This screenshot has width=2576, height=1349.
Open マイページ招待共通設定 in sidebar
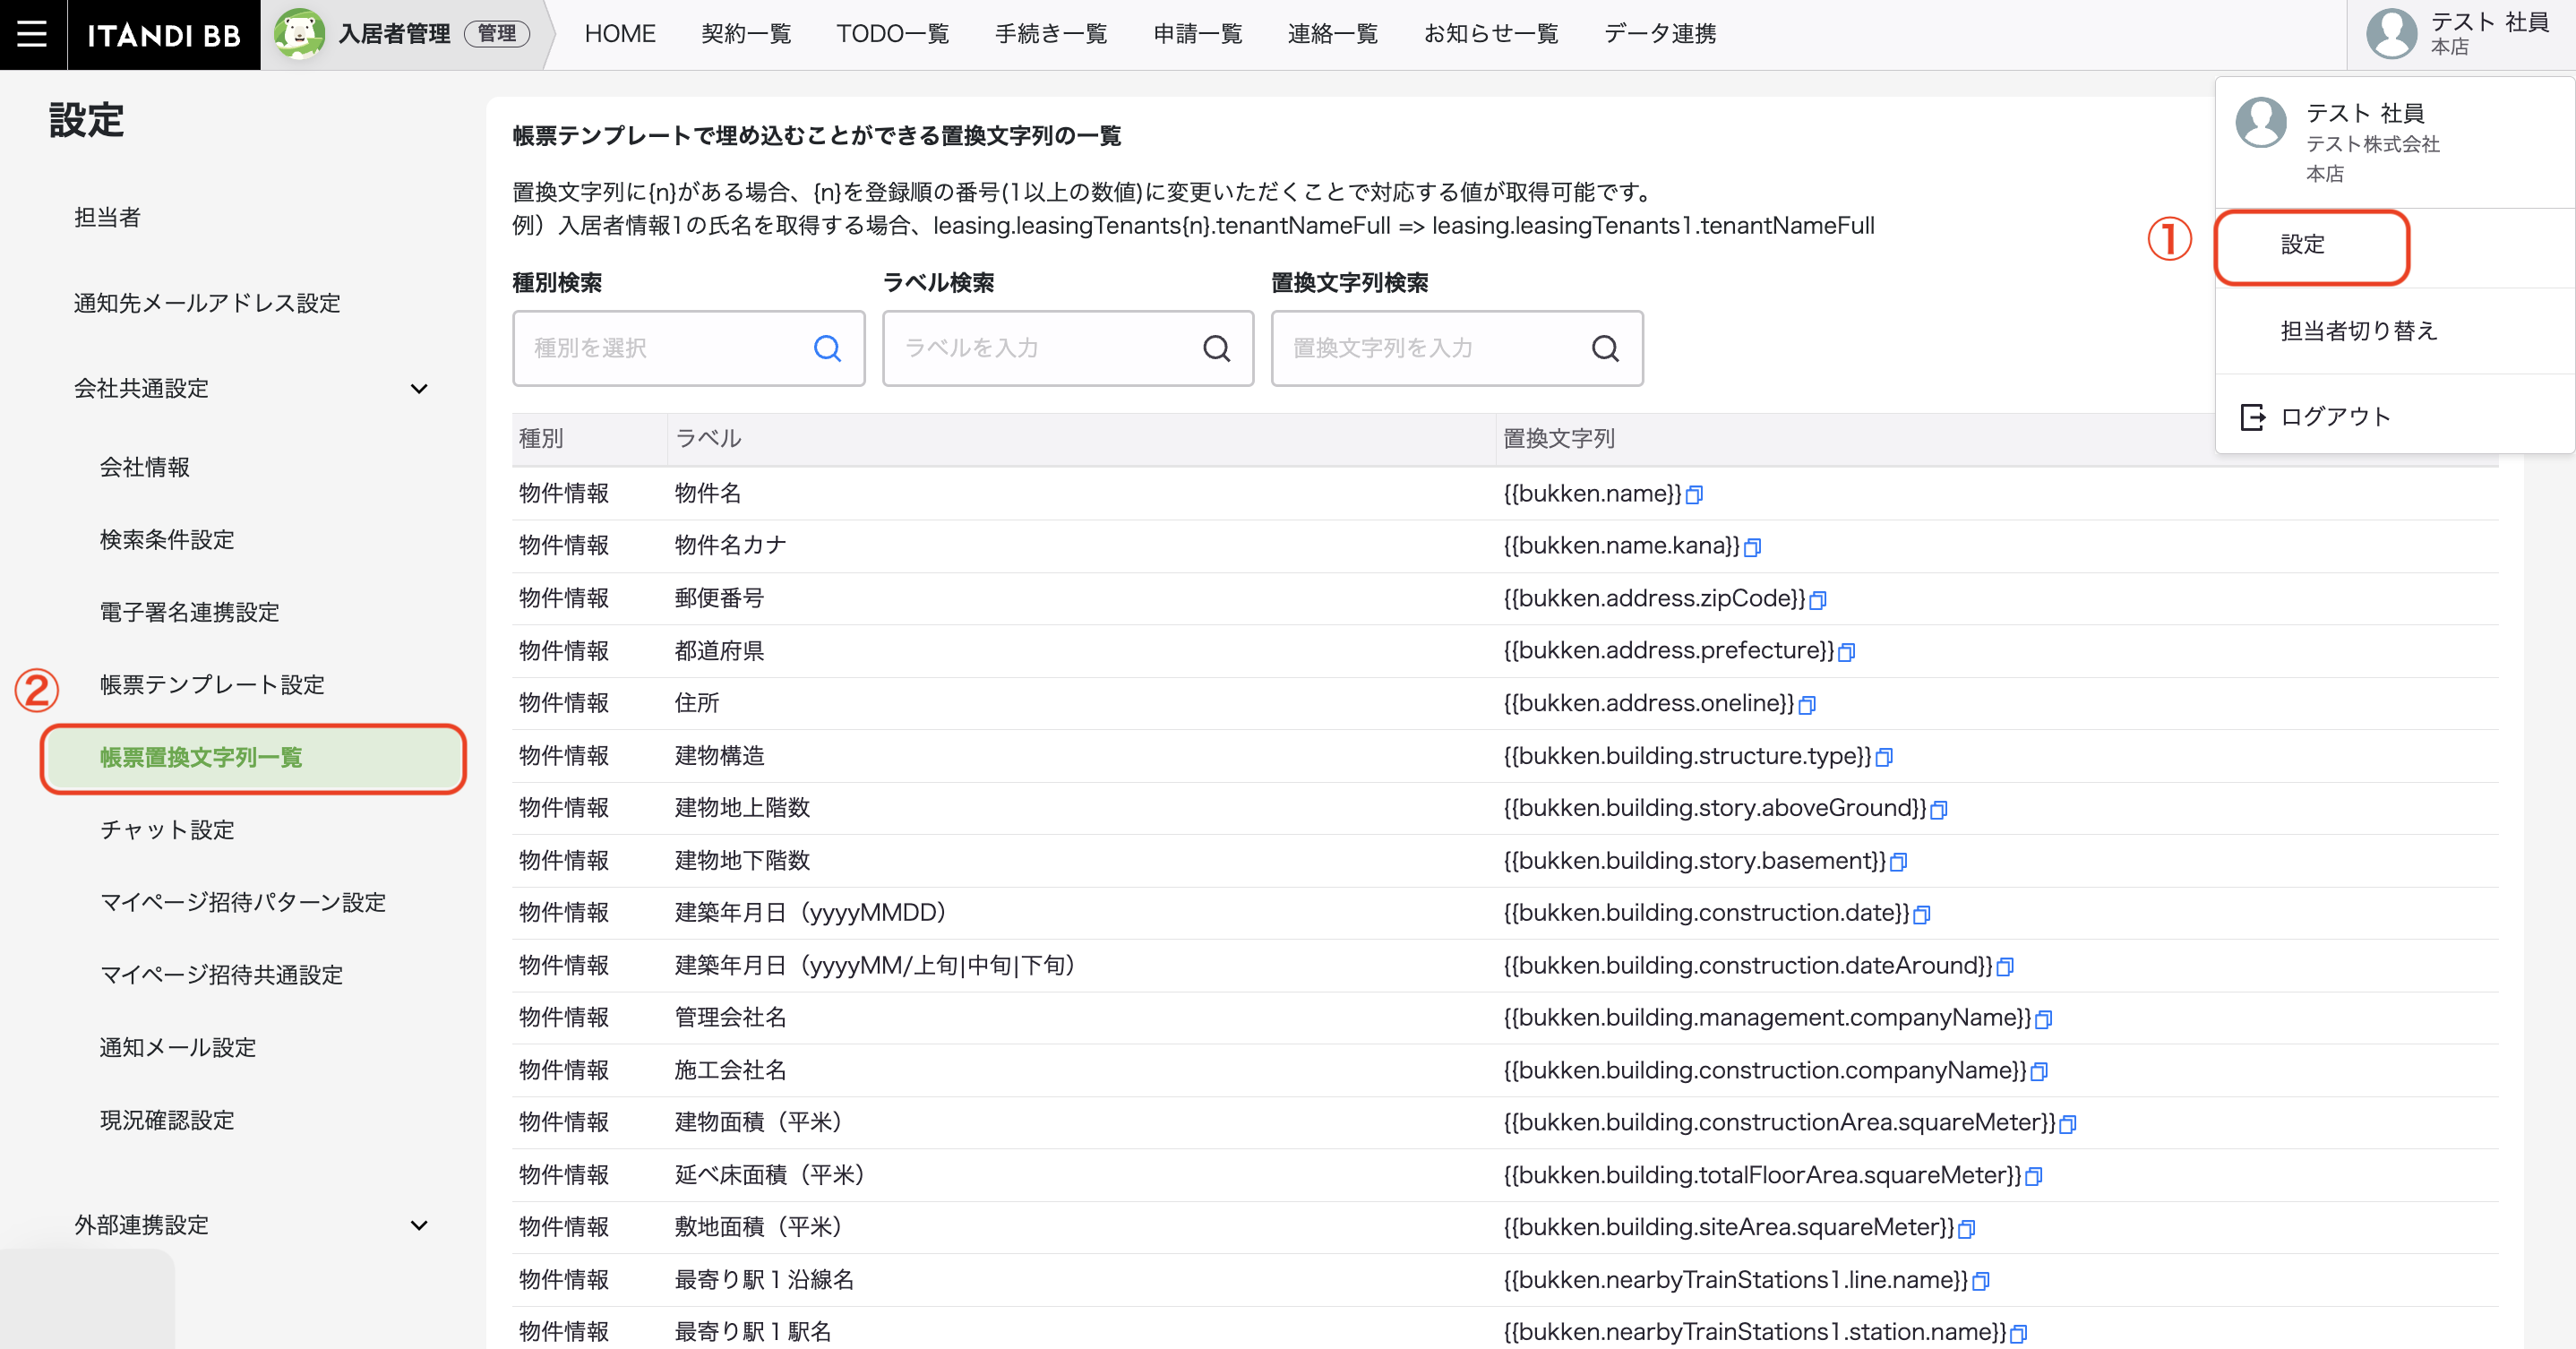(x=221, y=975)
